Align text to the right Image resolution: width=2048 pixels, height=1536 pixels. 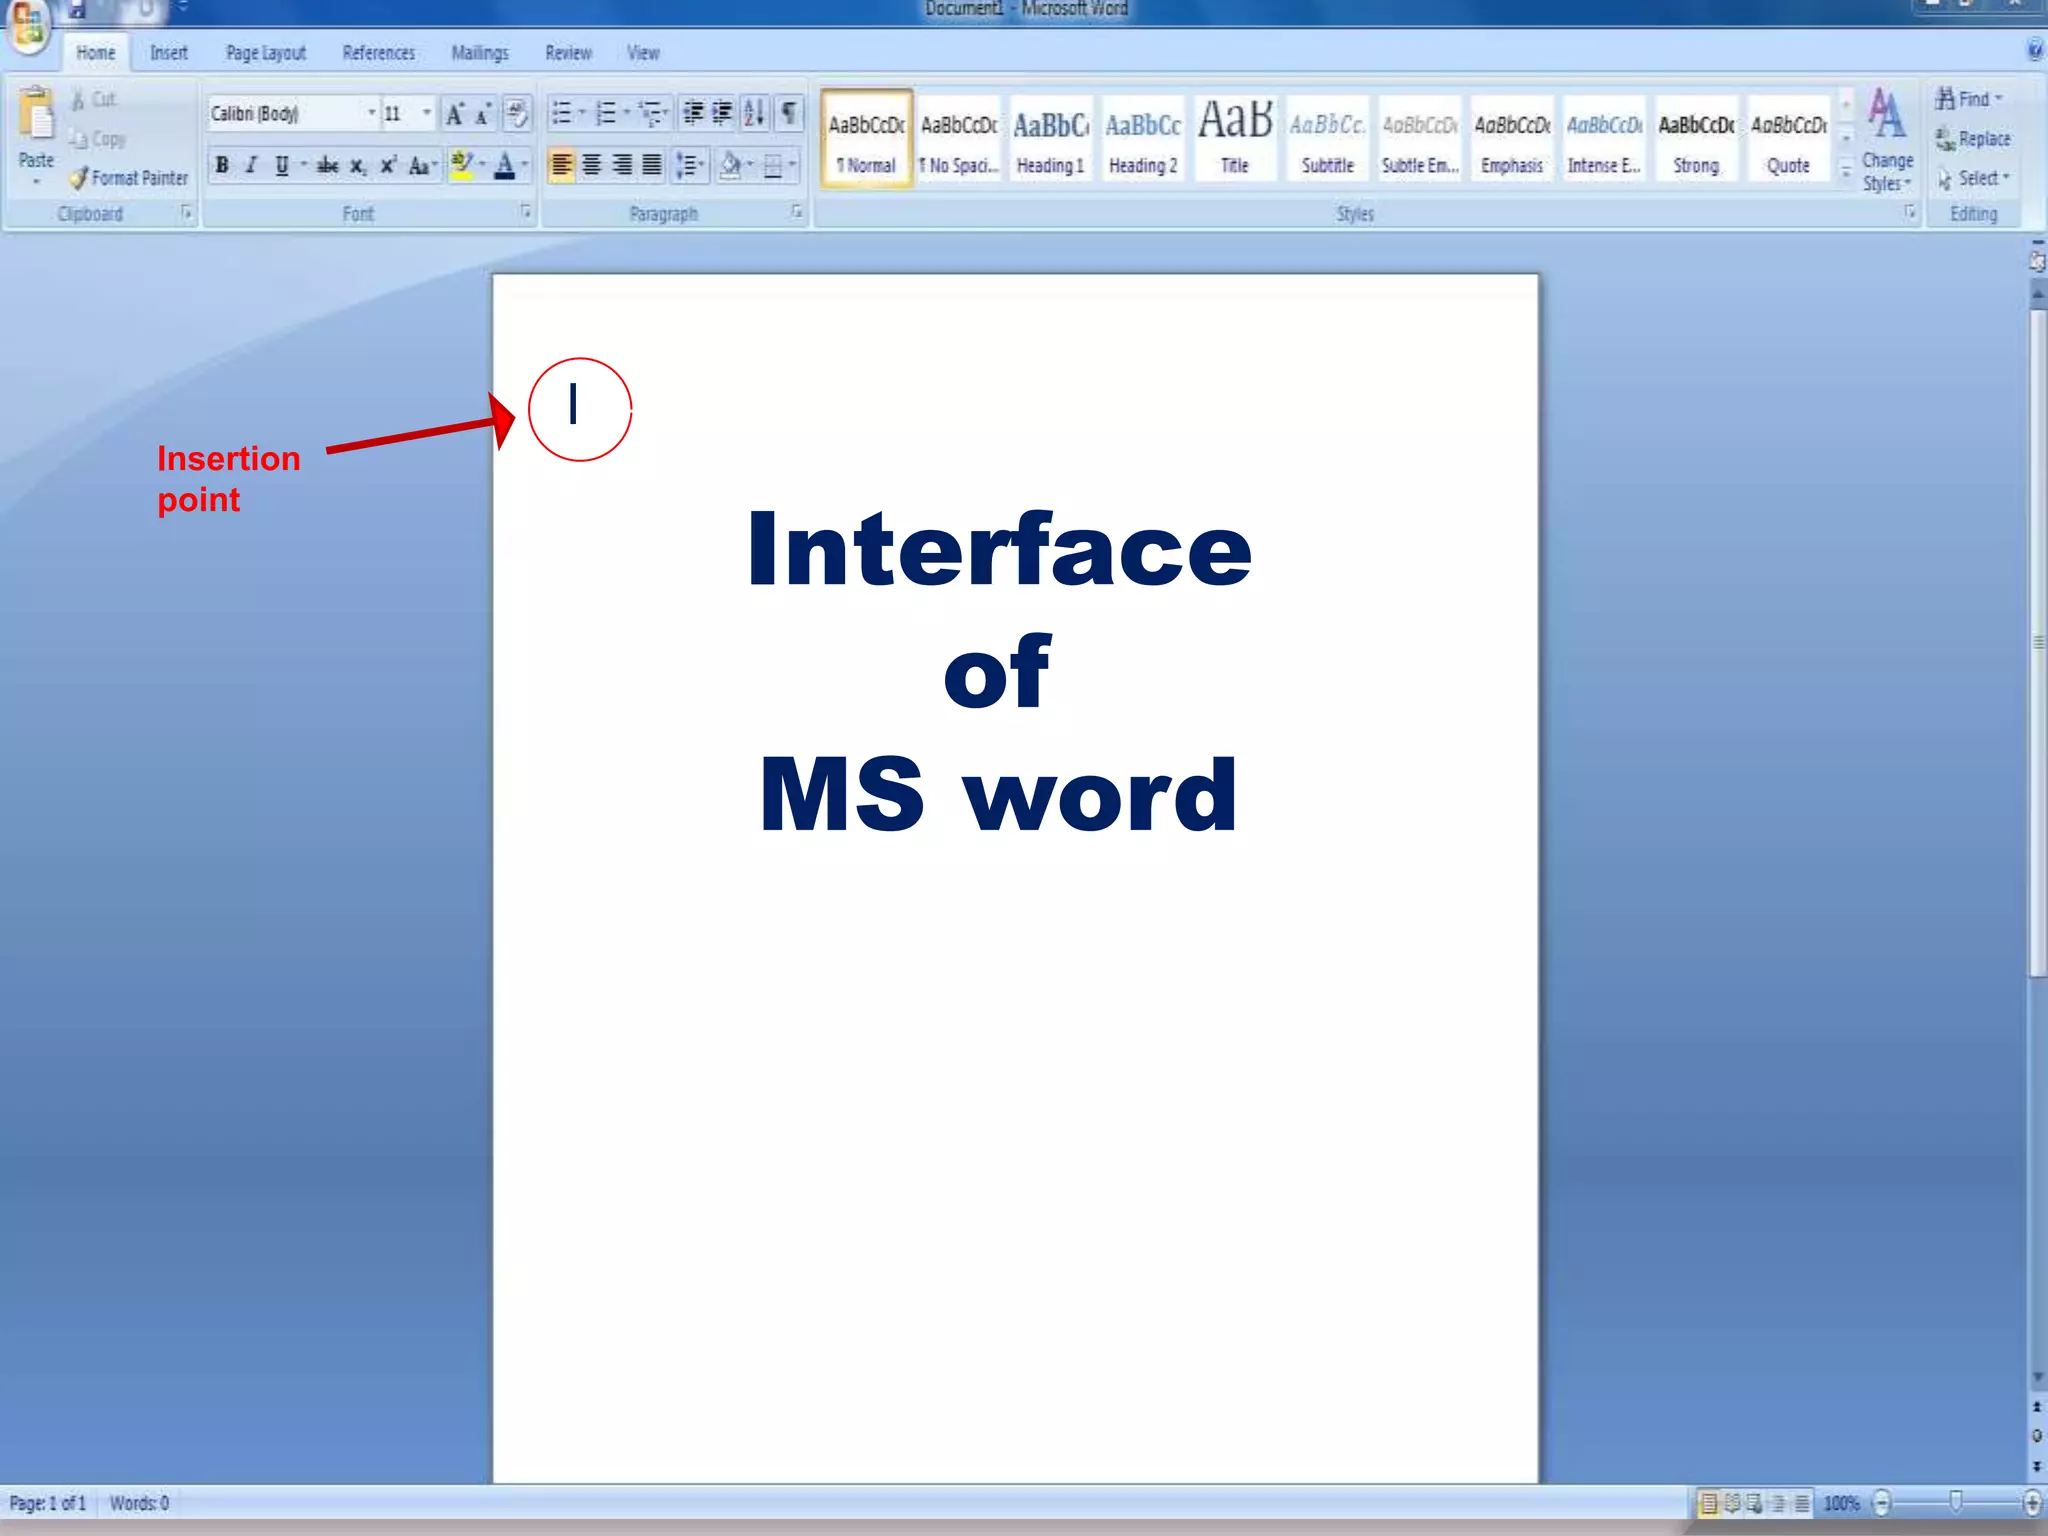[622, 165]
